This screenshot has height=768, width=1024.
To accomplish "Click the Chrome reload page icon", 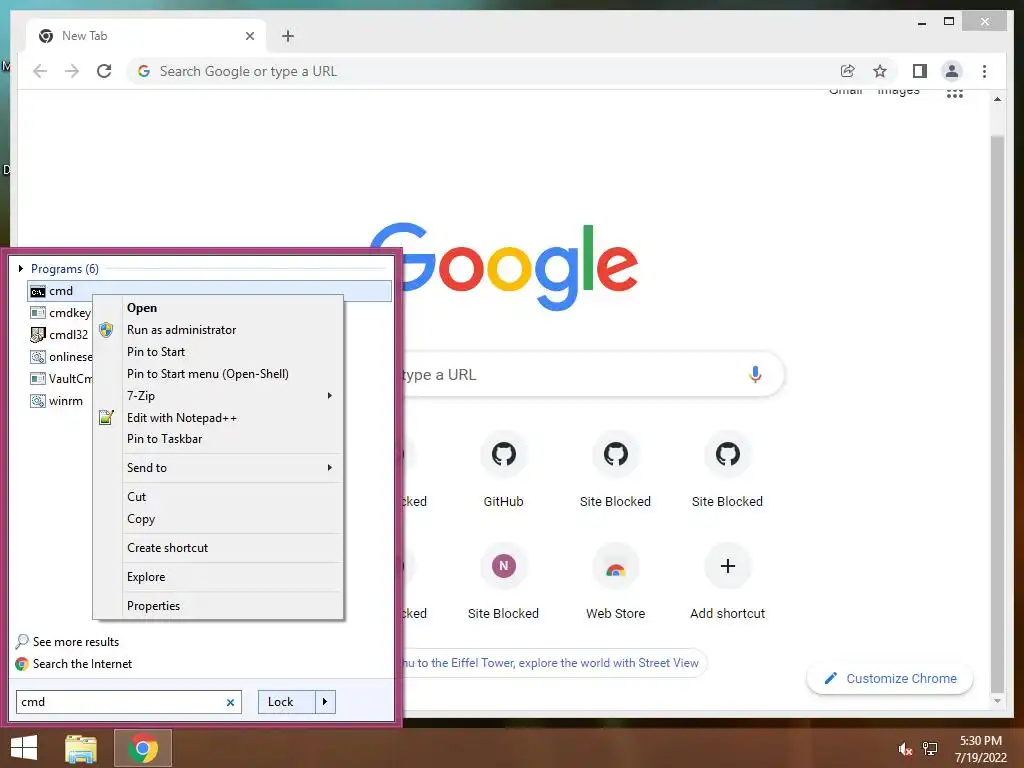I will tap(104, 71).
